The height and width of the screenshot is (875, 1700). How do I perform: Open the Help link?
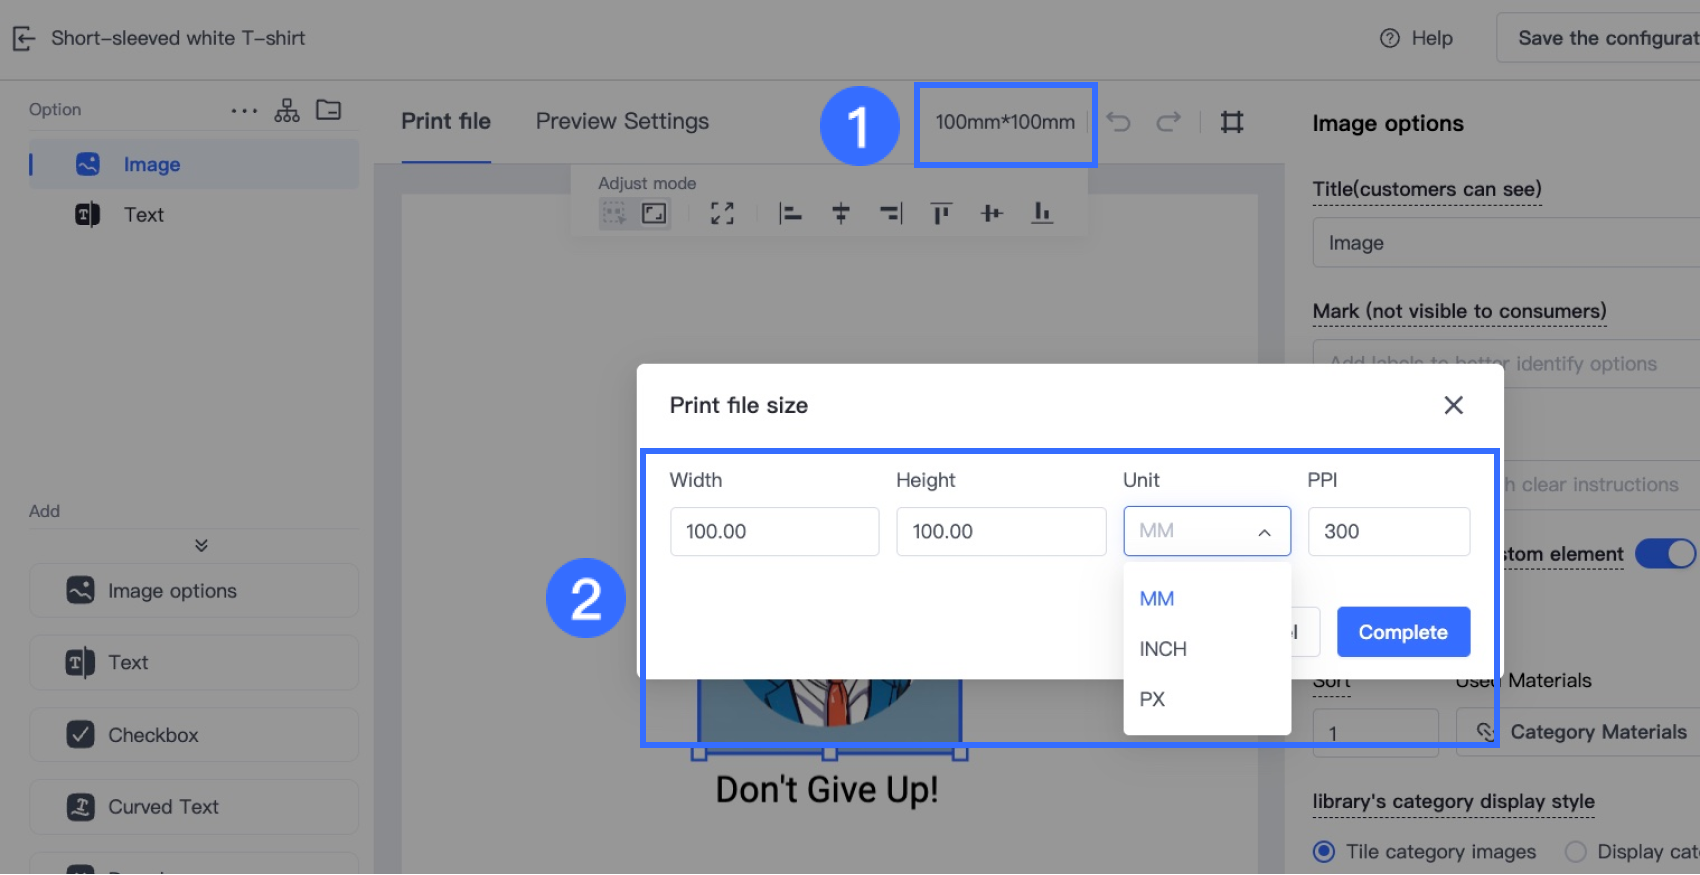coord(1416,38)
